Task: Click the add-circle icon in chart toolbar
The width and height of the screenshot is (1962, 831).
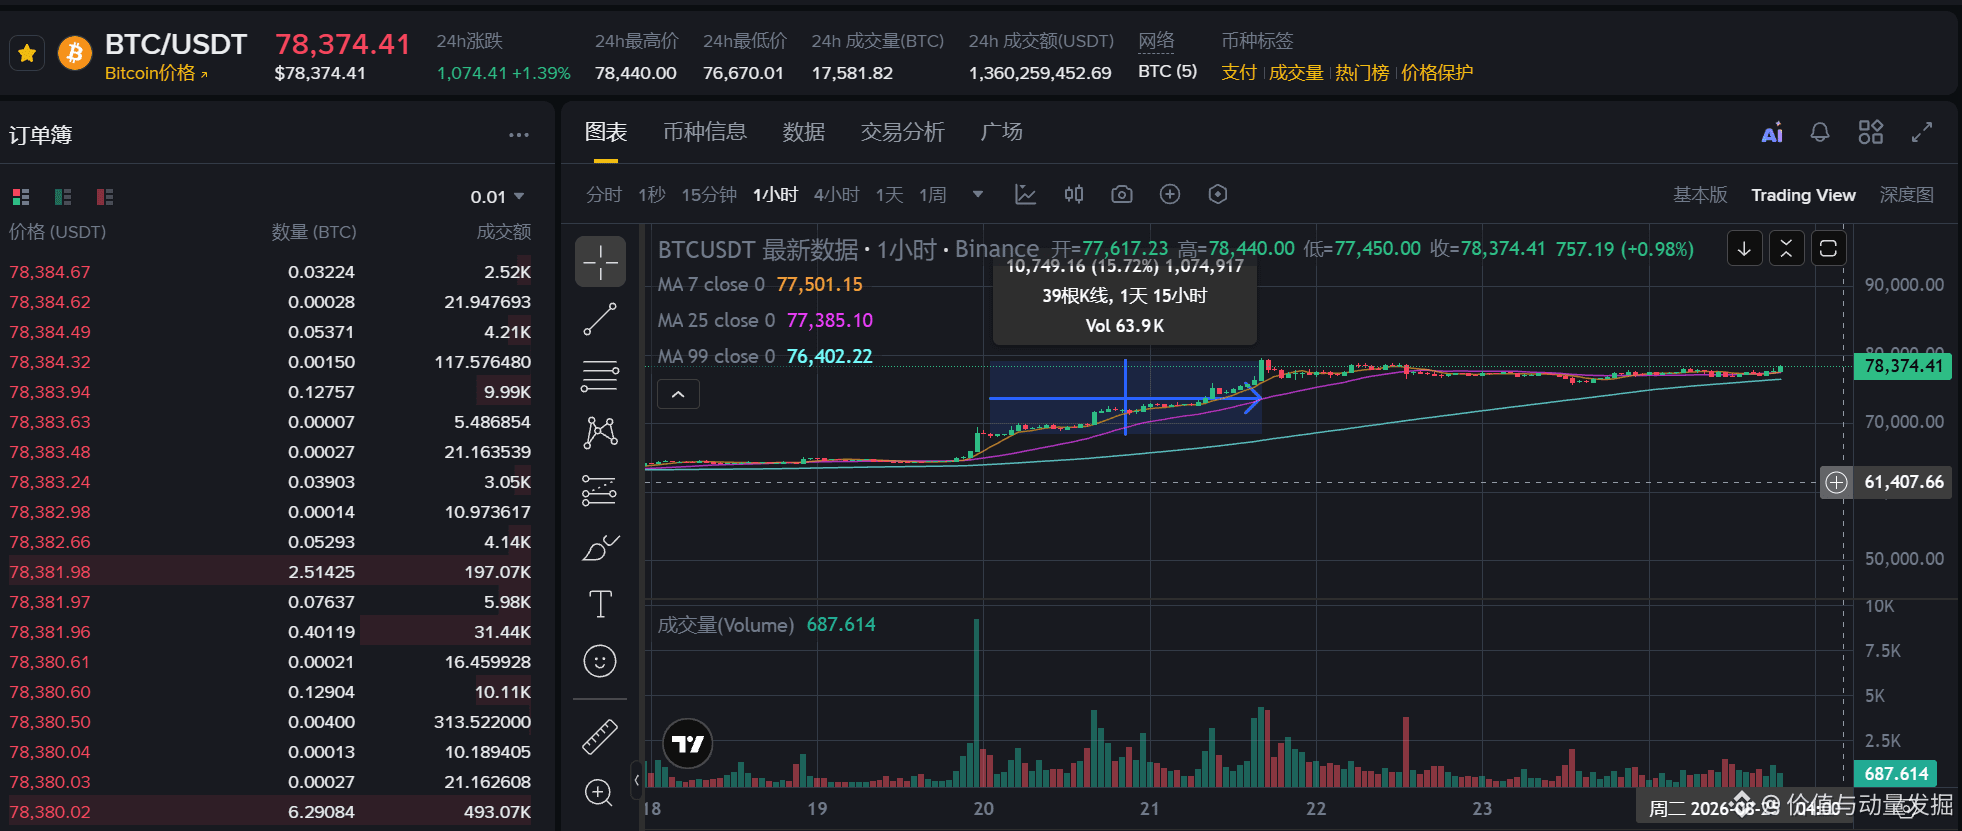Action: tap(1170, 195)
